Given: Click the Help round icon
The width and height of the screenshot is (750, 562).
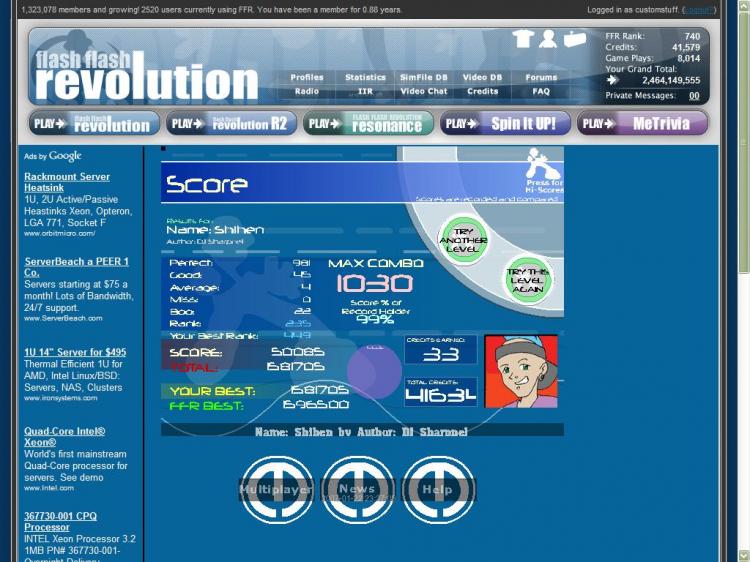Looking at the screenshot, I should click(x=438, y=489).
